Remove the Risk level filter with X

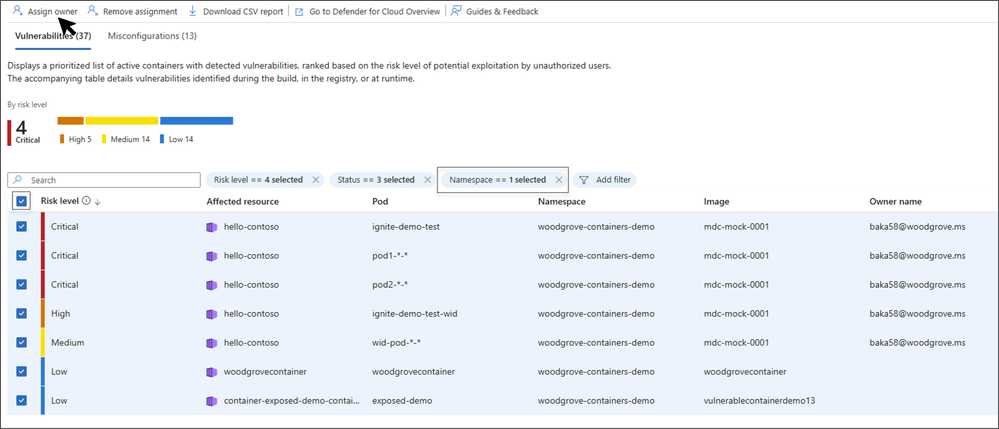coord(315,180)
